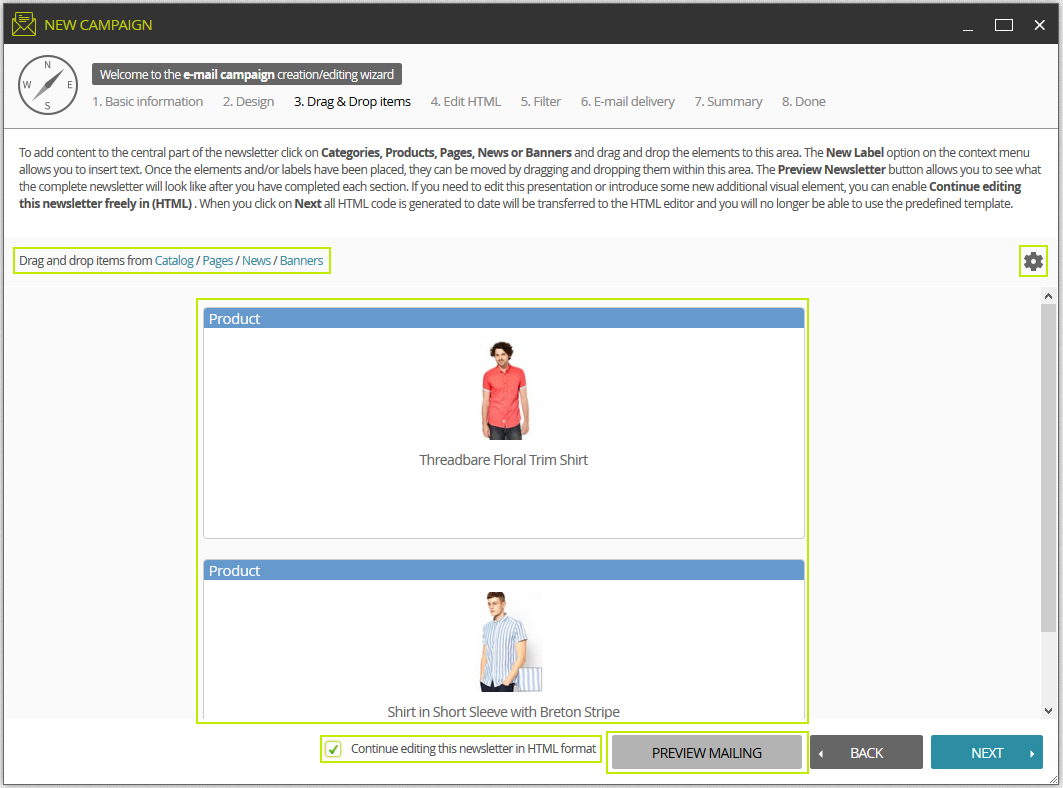Click the PREVIEW MAILING button

[707, 752]
